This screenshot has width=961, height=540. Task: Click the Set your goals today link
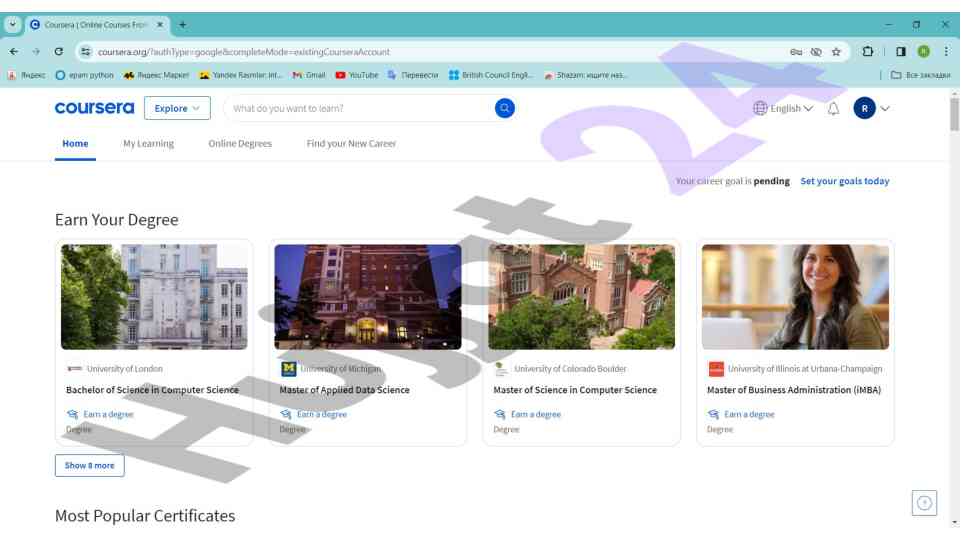point(844,181)
